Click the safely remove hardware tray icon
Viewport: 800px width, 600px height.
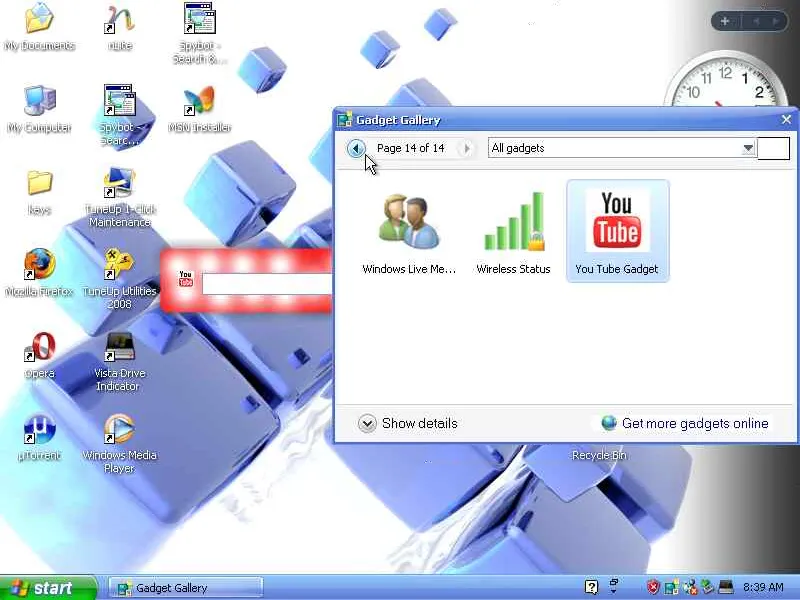coord(707,587)
